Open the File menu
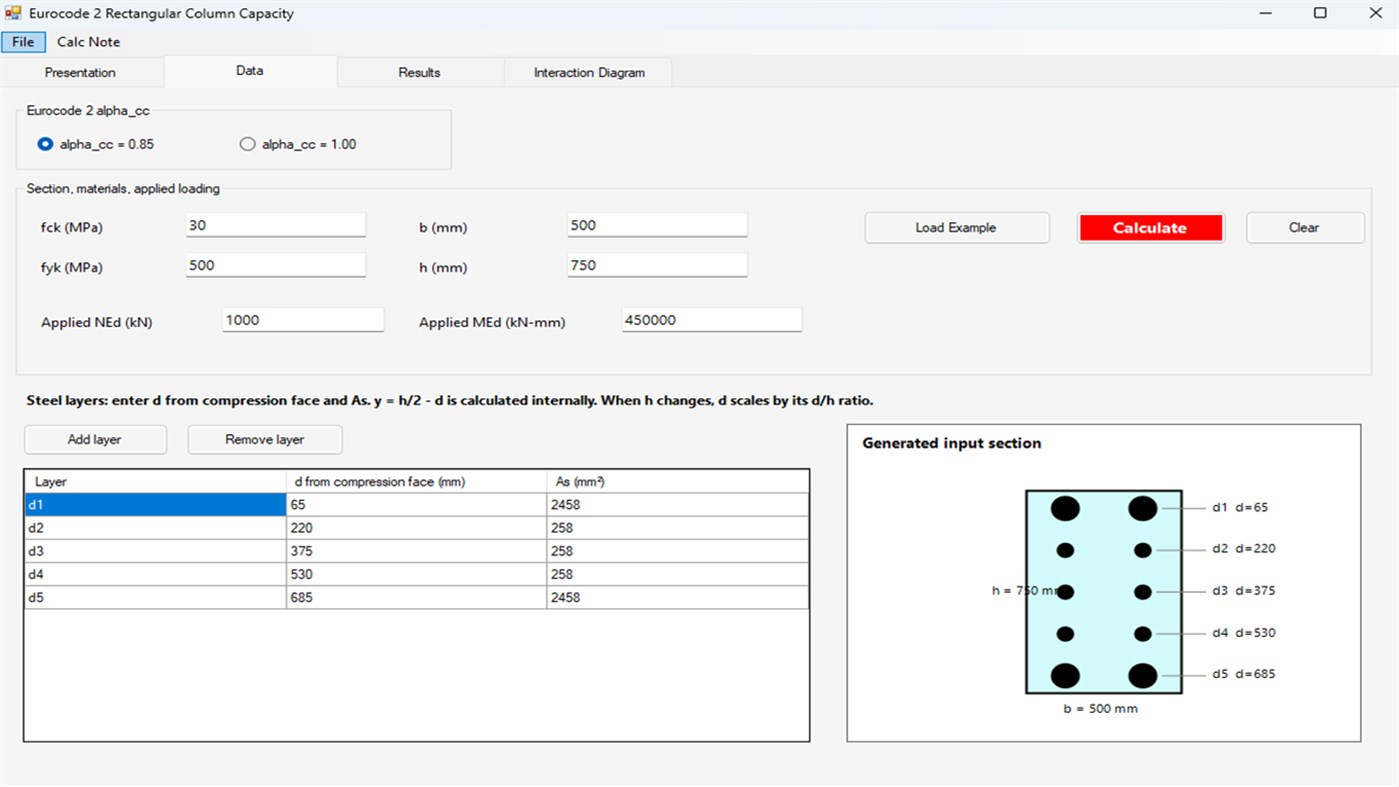1399x787 pixels. [23, 42]
